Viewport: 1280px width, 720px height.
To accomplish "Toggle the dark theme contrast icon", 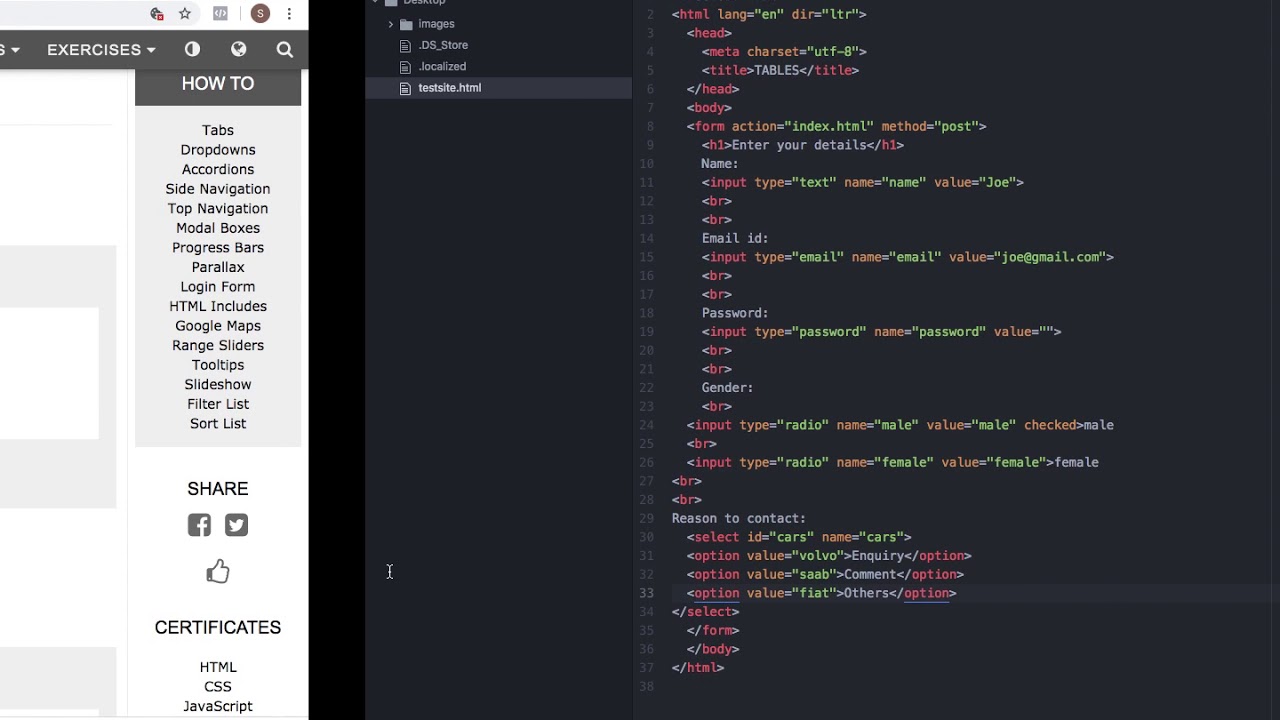I will pos(193,49).
